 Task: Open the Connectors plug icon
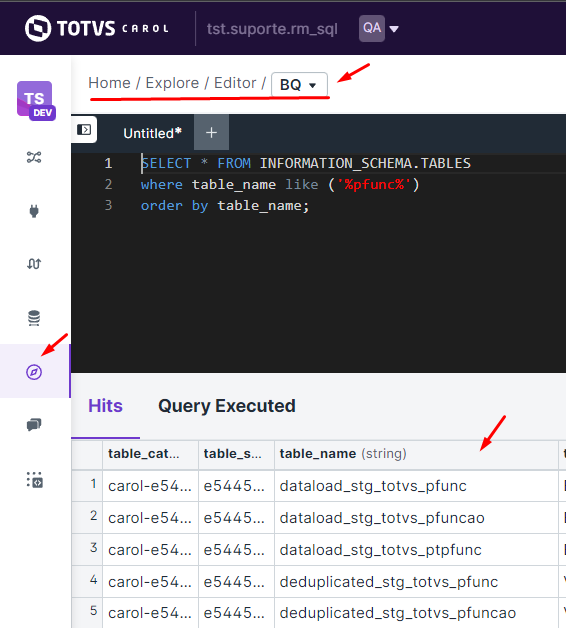34,211
